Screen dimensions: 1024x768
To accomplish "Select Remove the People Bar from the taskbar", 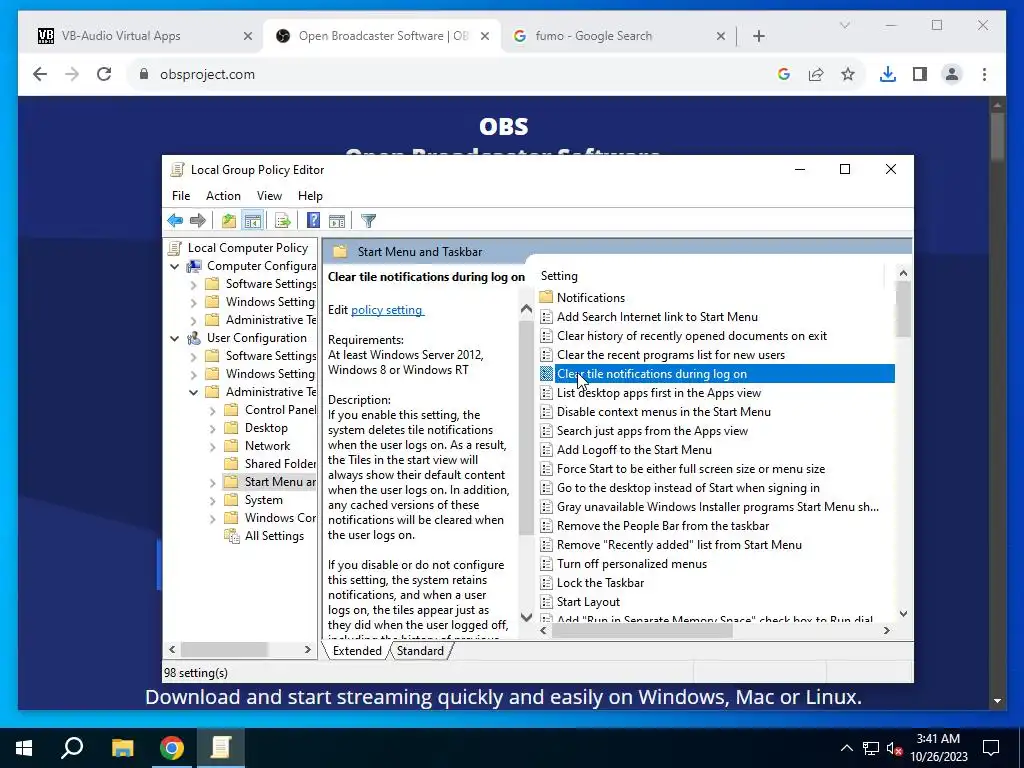I will pyautogui.click(x=662, y=526).
